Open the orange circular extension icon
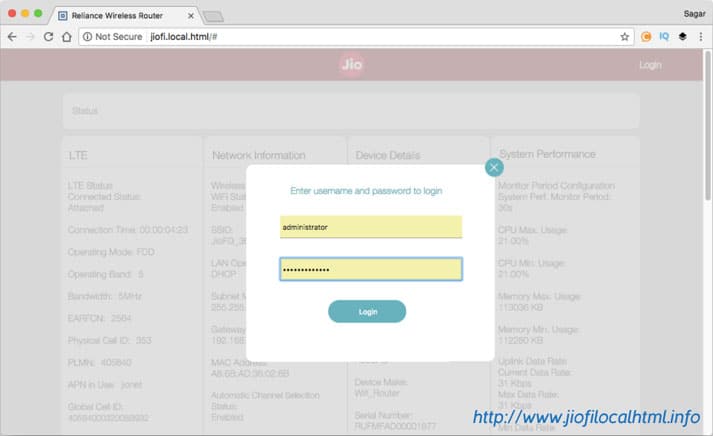713x436 pixels. (x=646, y=37)
